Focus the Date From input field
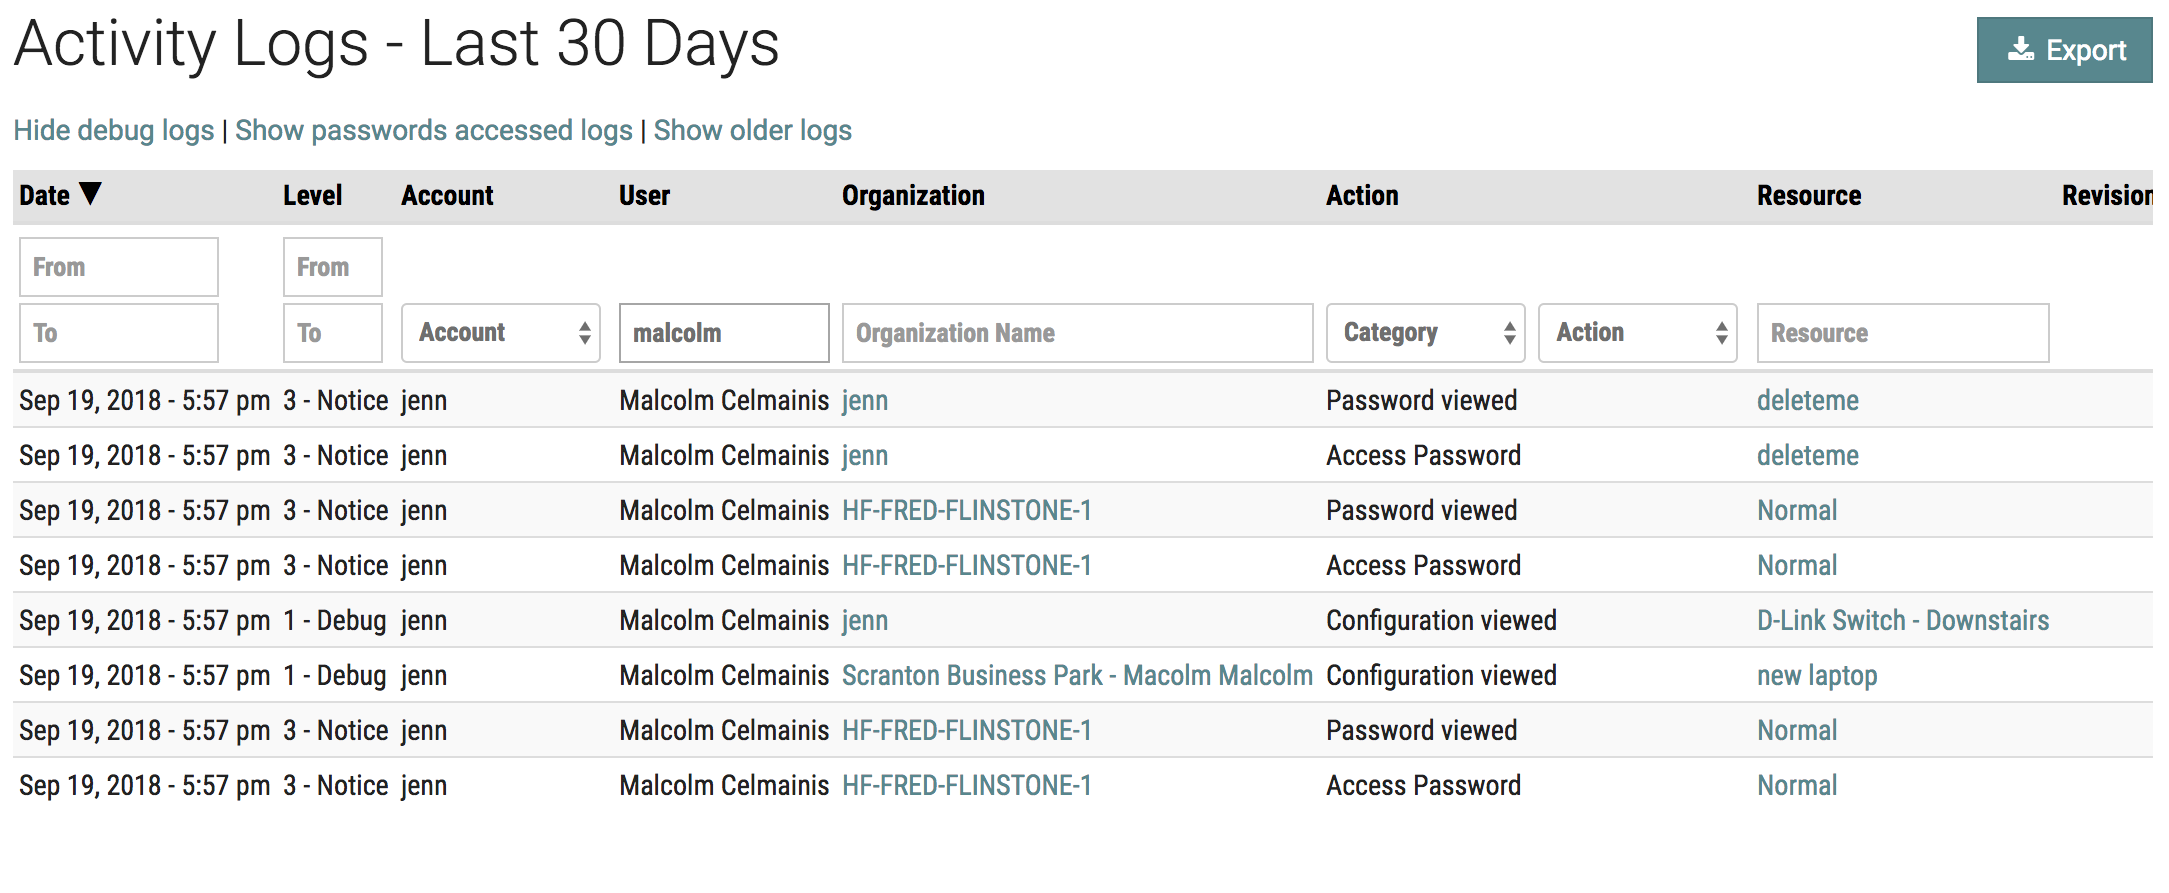 [x=119, y=267]
